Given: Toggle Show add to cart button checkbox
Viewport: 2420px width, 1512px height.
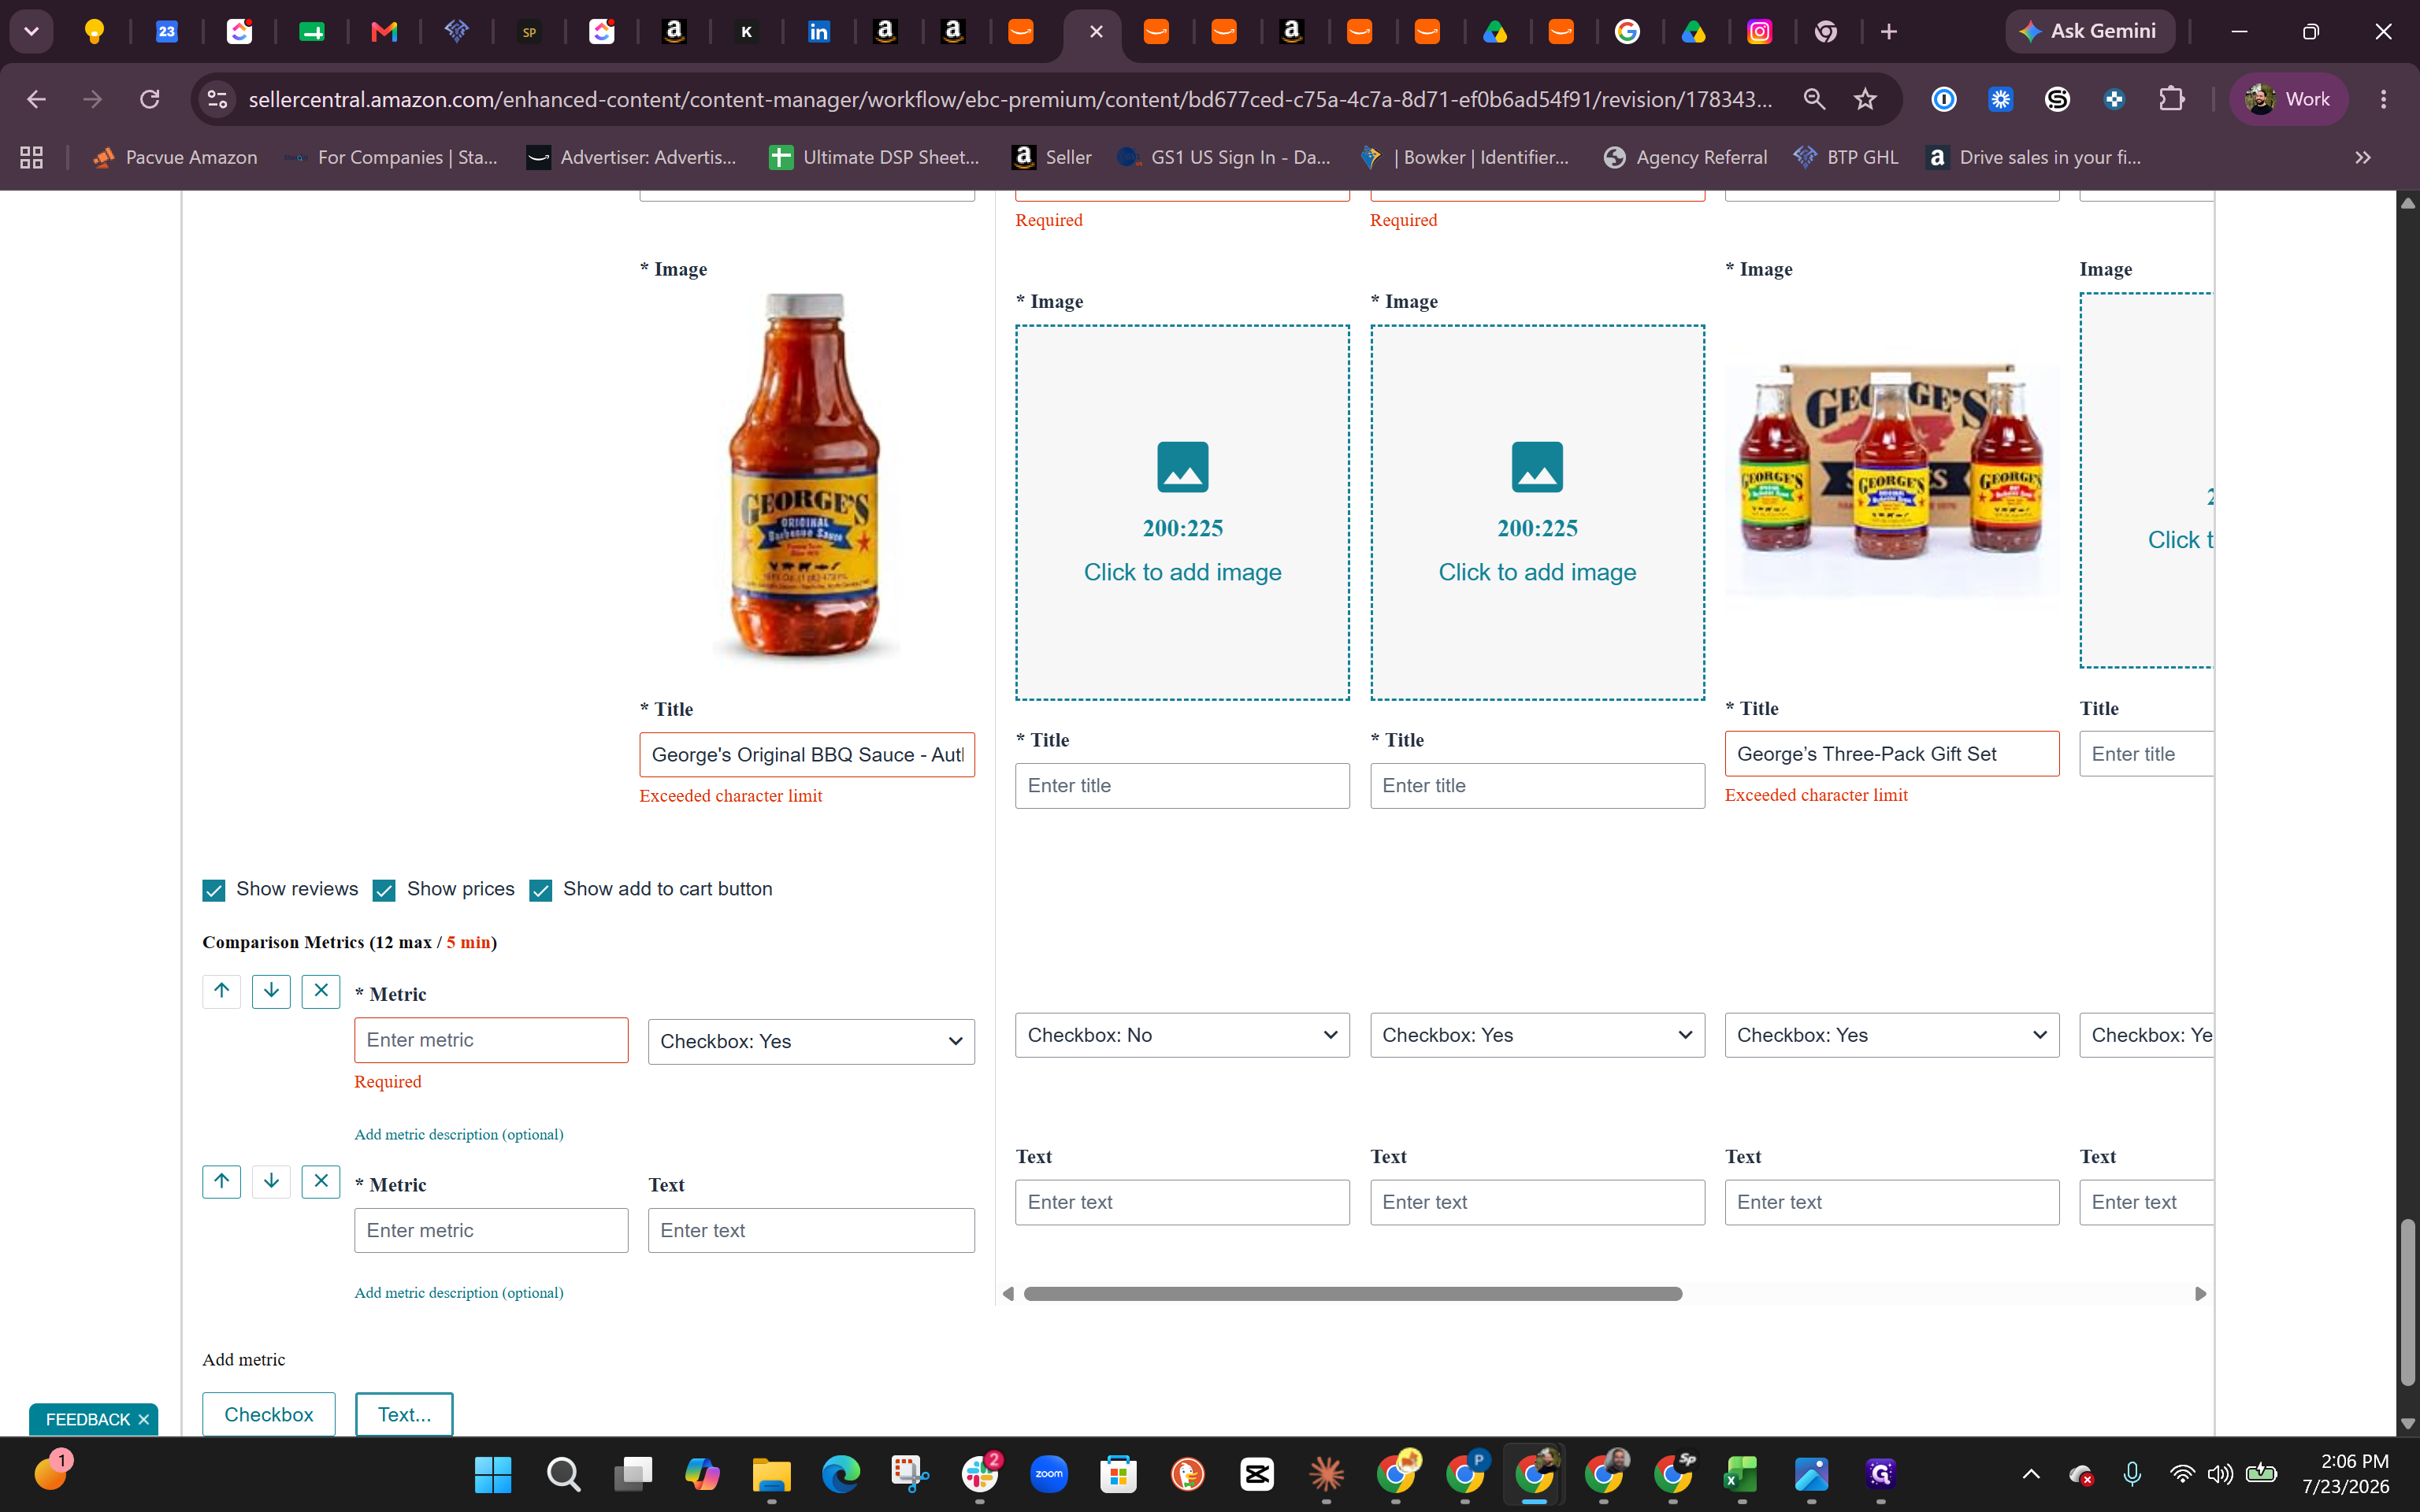Looking at the screenshot, I should (541, 890).
